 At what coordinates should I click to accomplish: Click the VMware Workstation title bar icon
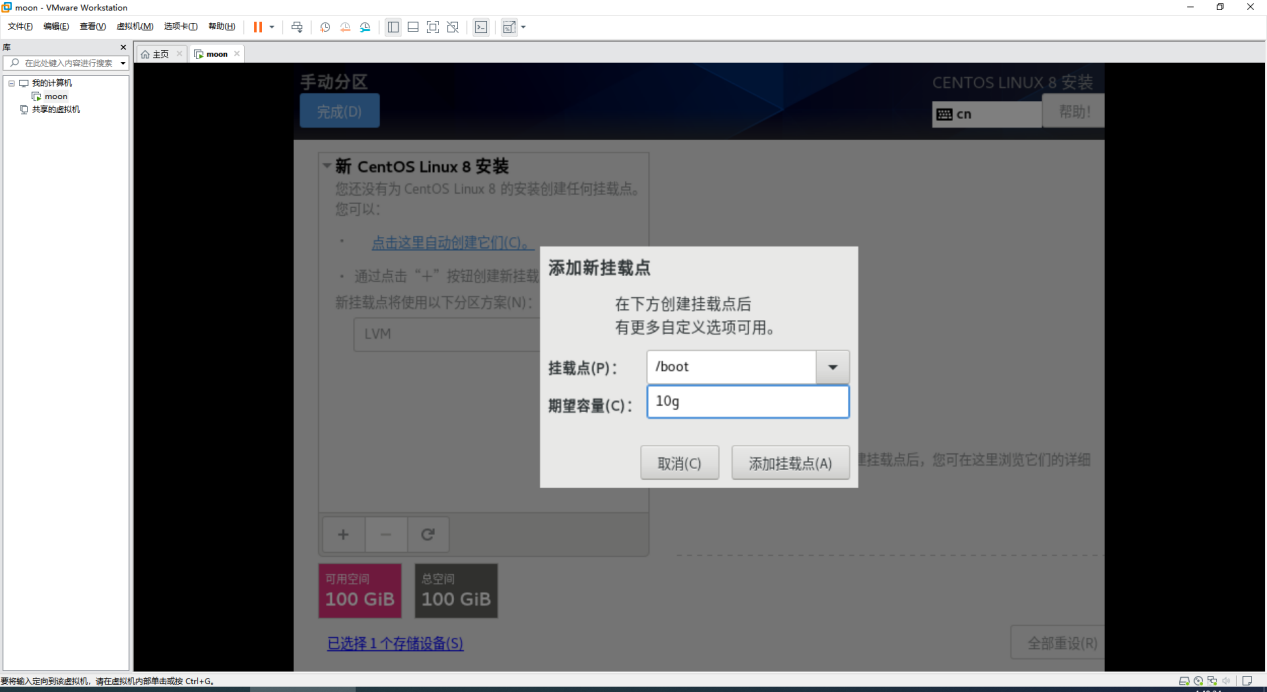tap(7, 7)
